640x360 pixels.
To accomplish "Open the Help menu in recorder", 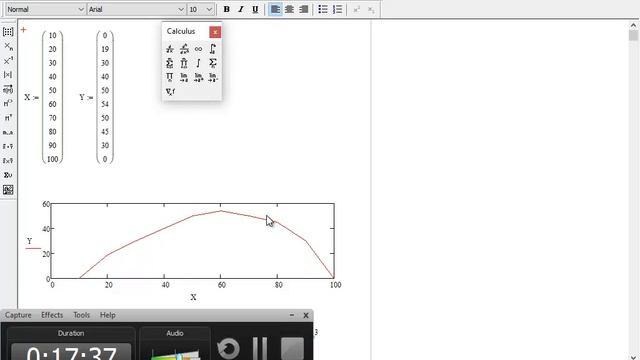I will 108,315.
